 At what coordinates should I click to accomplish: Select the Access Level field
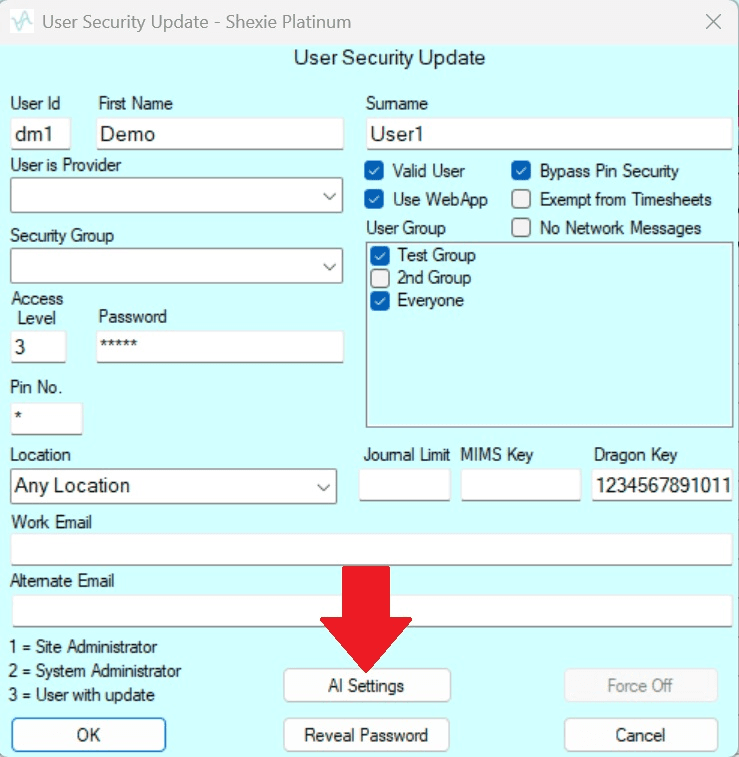click(x=38, y=347)
